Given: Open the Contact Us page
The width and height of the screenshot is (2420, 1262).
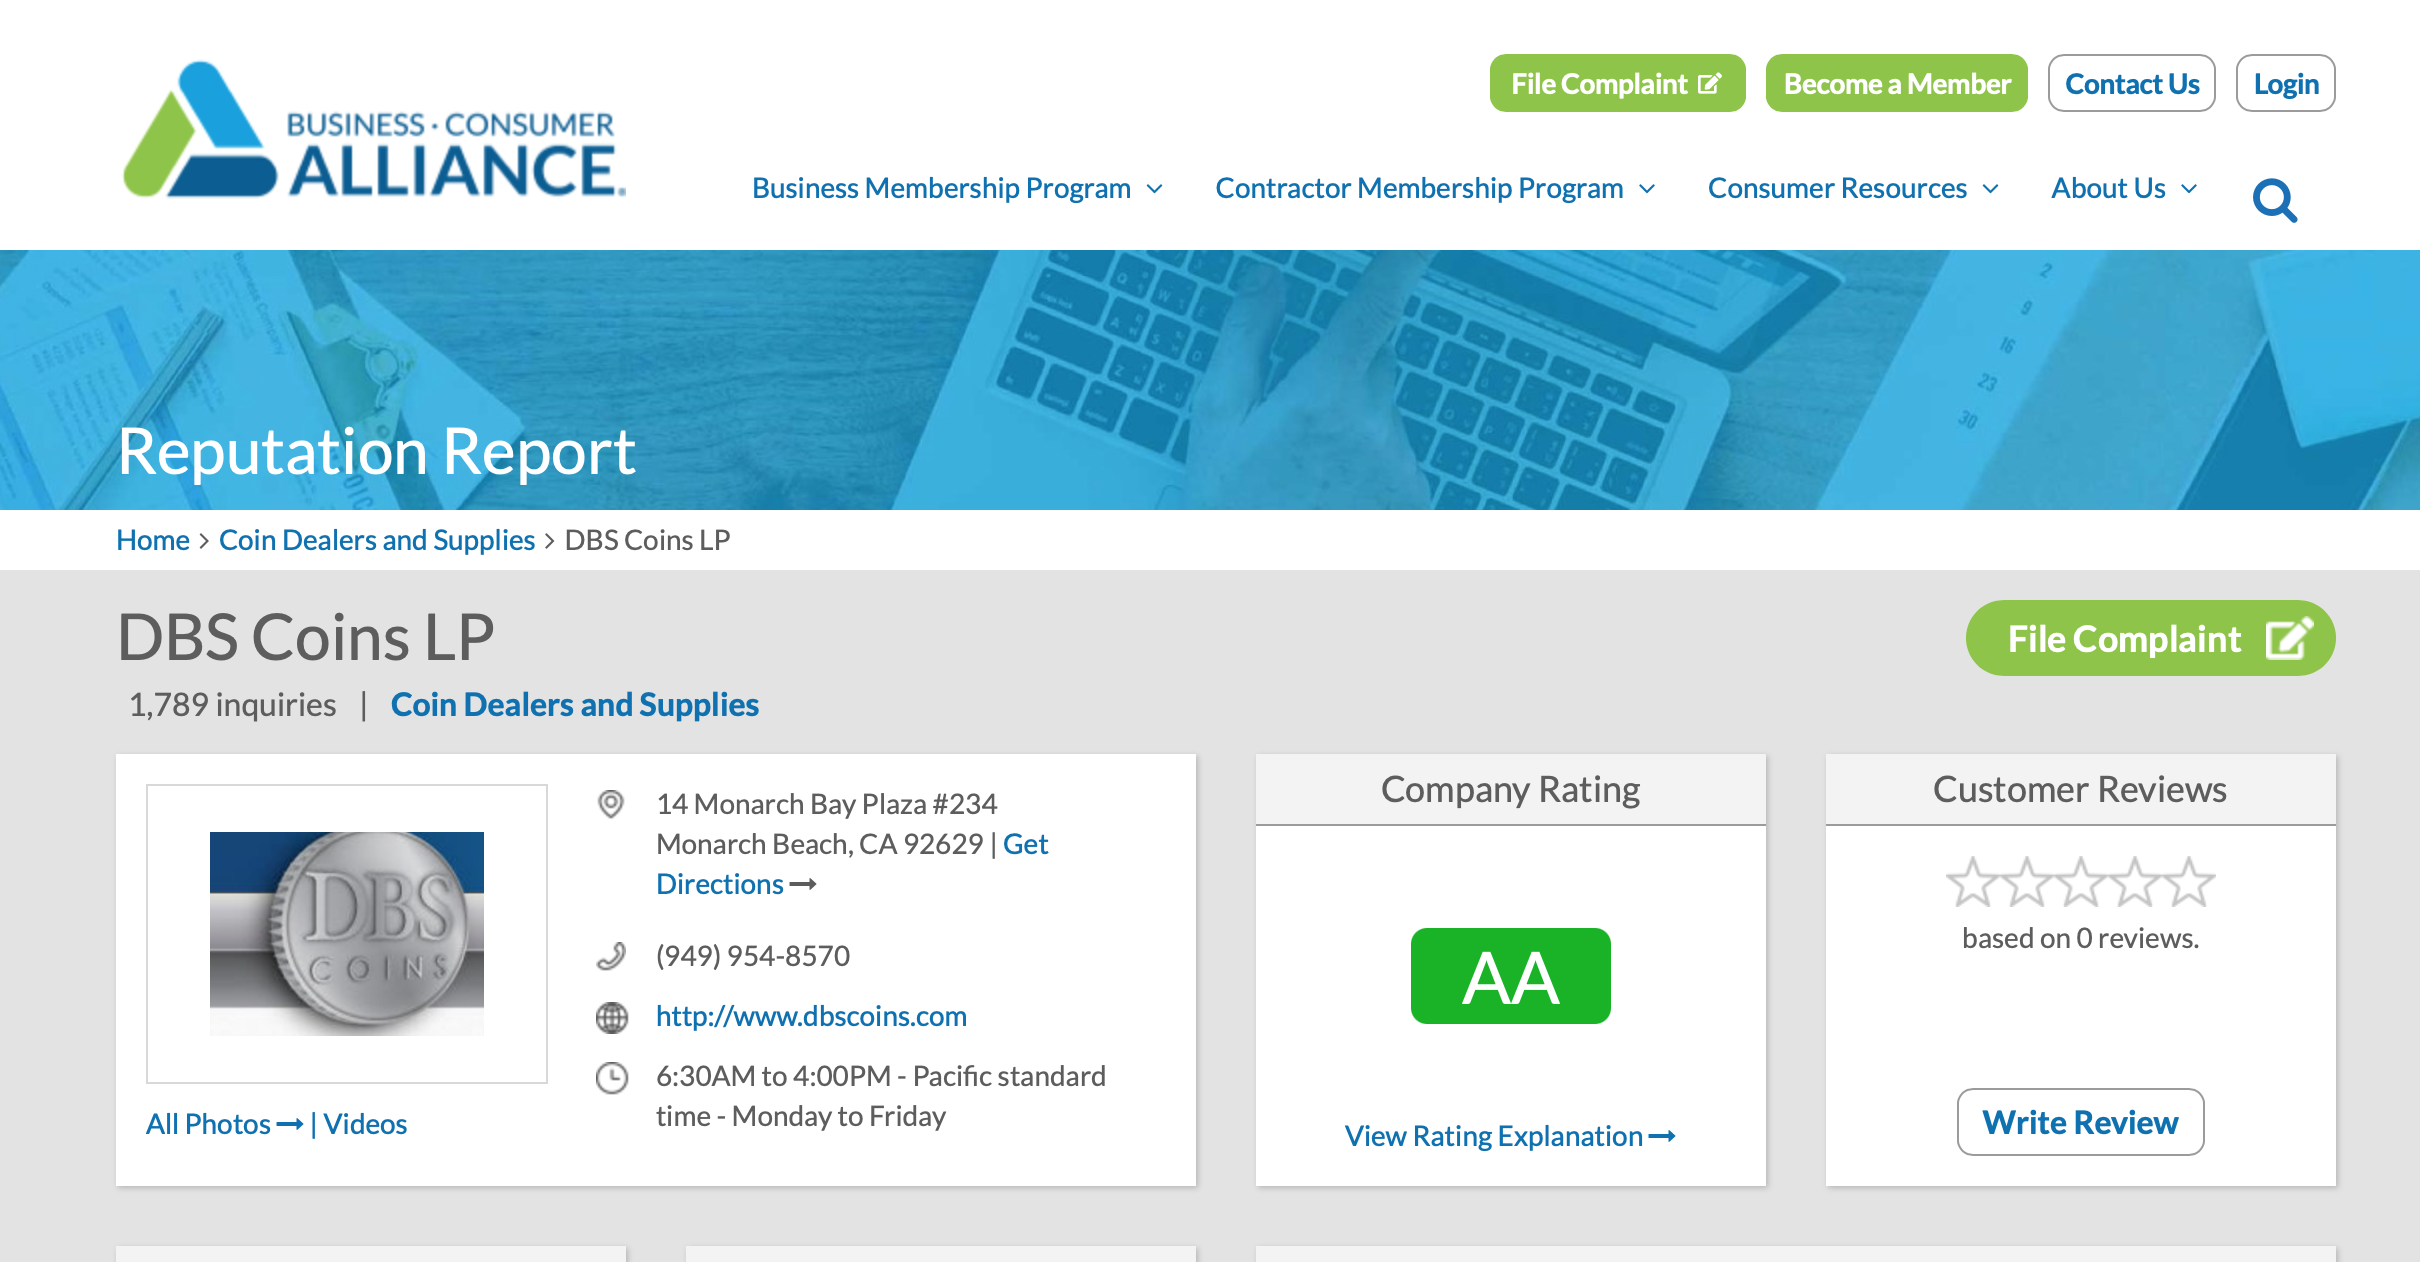Looking at the screenshot, I should click(2131, 84).
